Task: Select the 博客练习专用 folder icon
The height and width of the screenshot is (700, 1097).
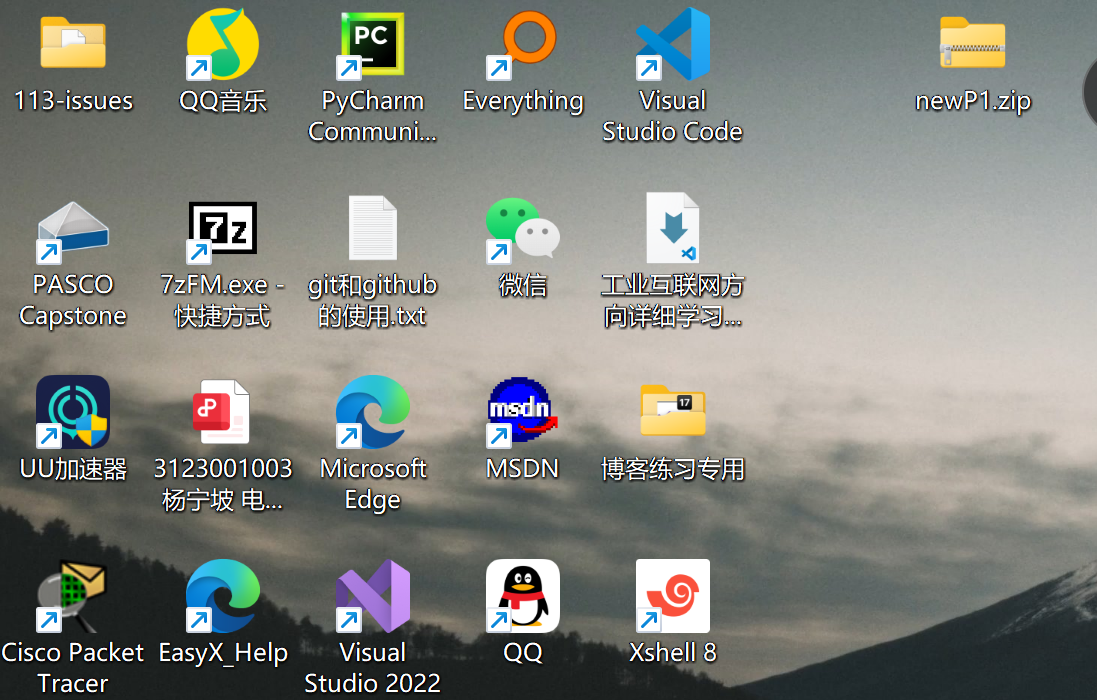Action: tap(672, 410)
